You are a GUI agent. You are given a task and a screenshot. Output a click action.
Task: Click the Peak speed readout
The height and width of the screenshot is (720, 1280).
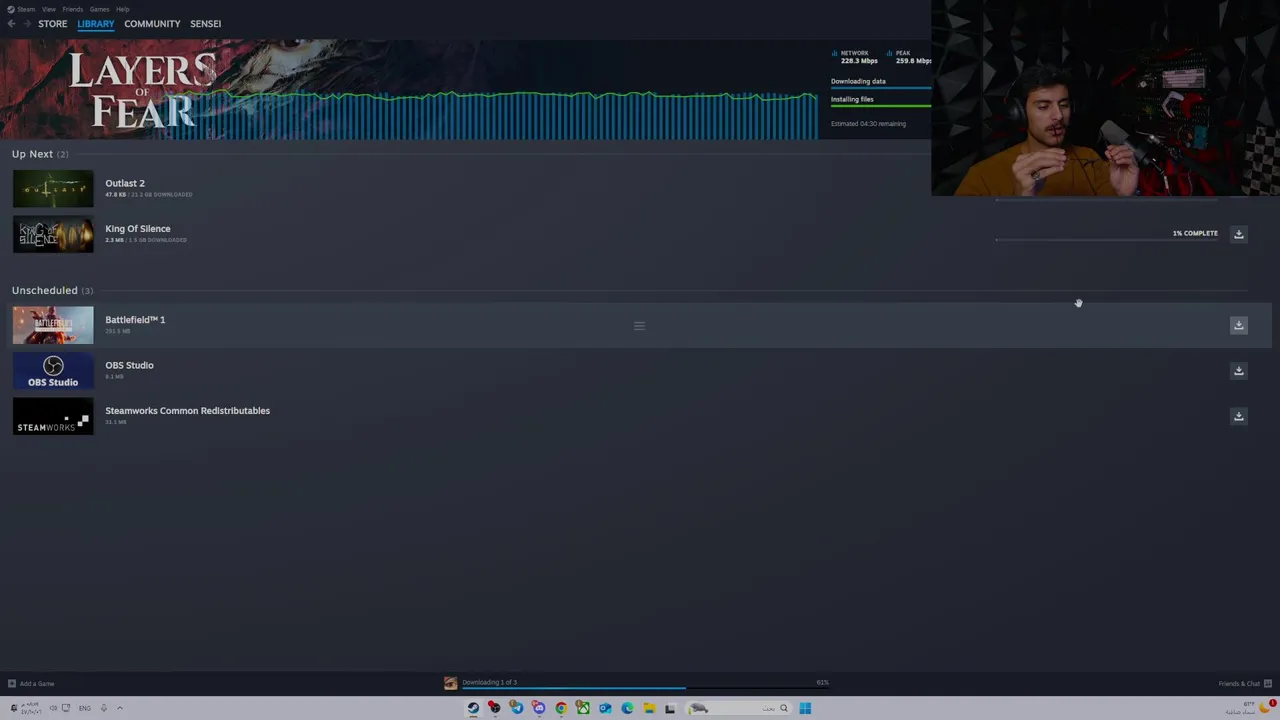[x=908, y=57]
